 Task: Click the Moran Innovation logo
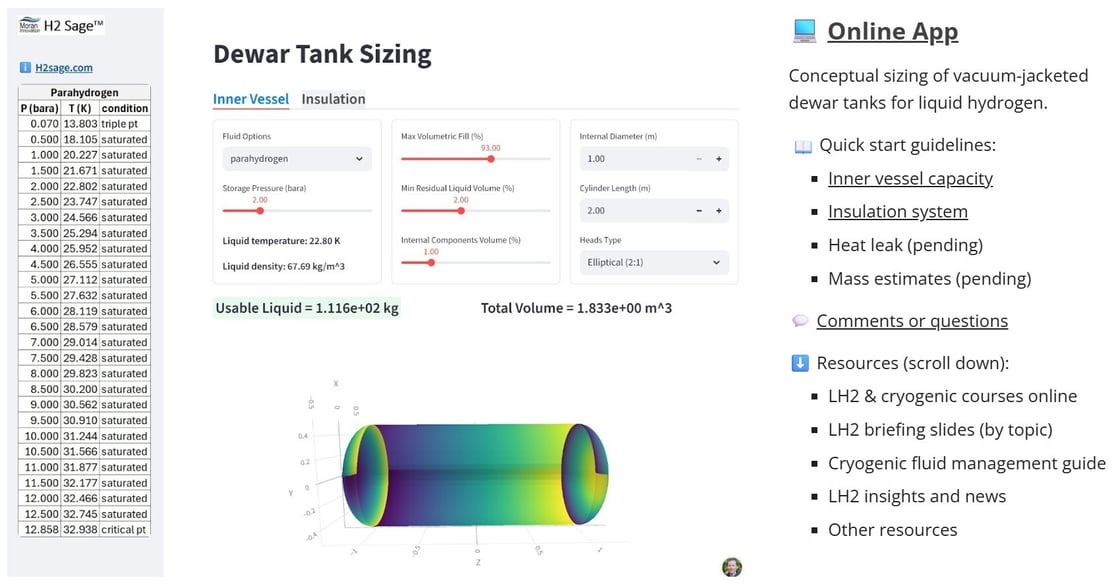tap(29, 24)
